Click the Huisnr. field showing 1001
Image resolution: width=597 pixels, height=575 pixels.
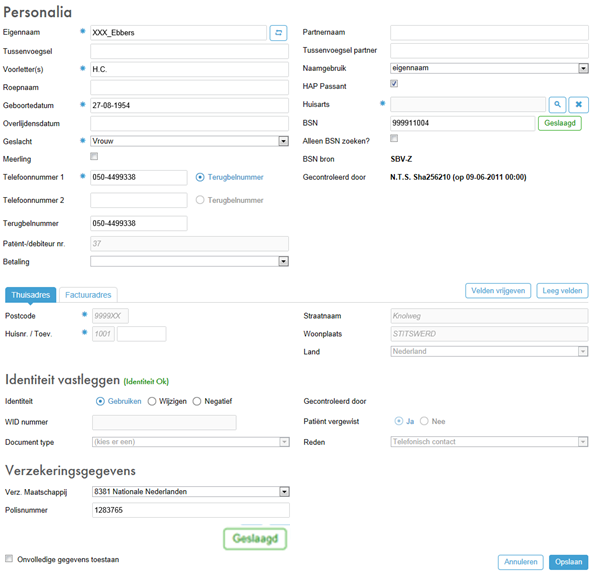(103, 334)
